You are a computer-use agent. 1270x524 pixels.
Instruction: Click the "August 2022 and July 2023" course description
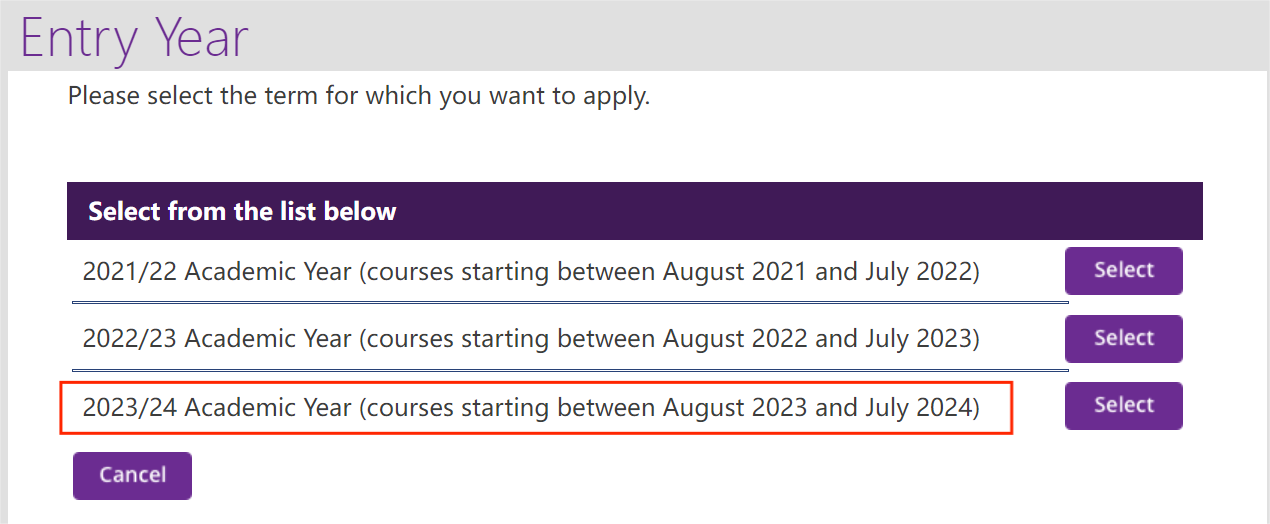[818, 339]
